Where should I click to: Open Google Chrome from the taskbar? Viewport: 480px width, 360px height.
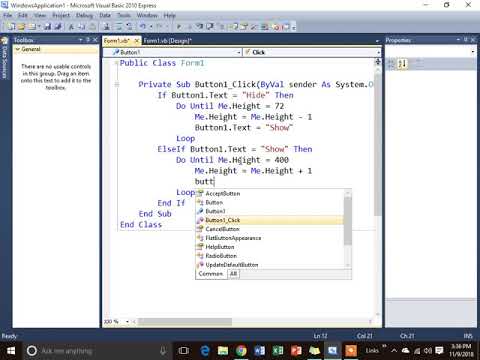[x=241, y=351]
